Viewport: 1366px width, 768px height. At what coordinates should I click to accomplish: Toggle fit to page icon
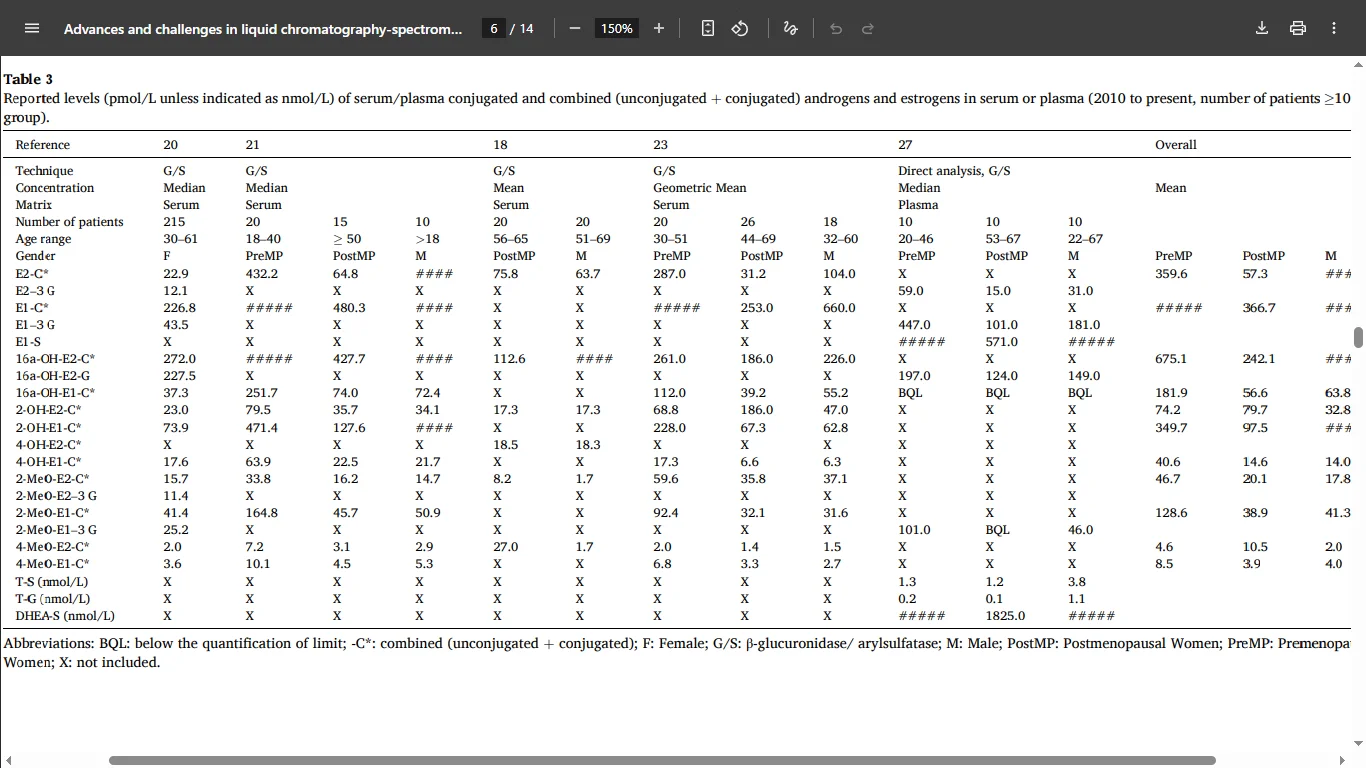click(x=708, y=28)
